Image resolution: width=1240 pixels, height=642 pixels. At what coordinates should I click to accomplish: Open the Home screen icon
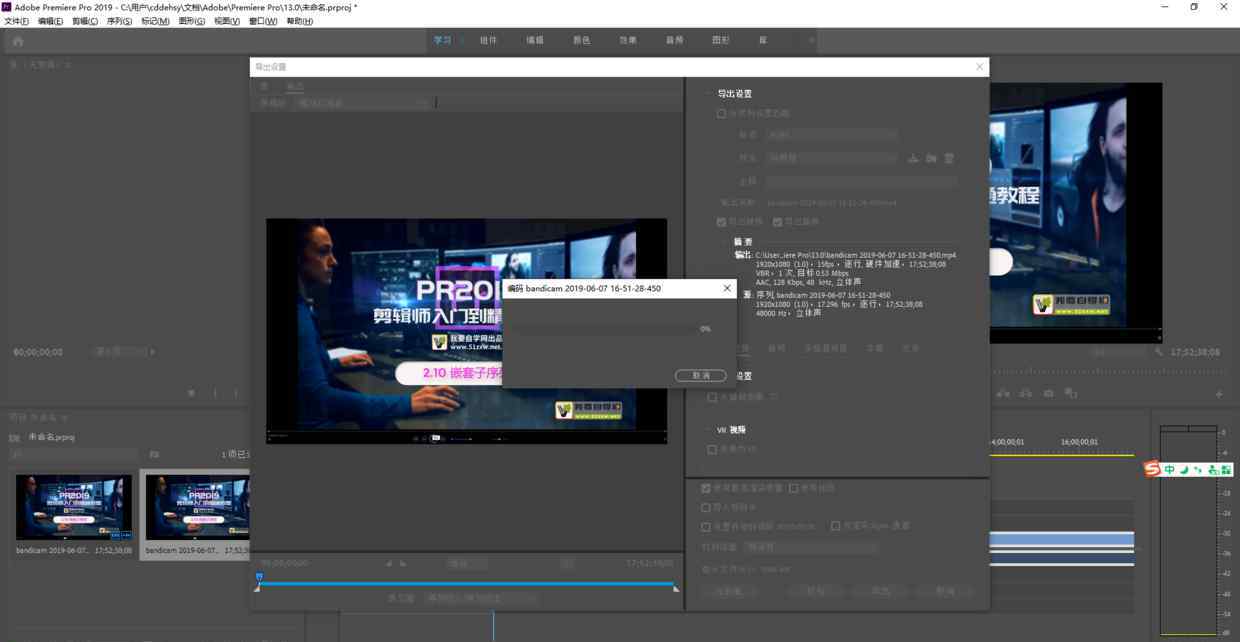pos(18,41)
